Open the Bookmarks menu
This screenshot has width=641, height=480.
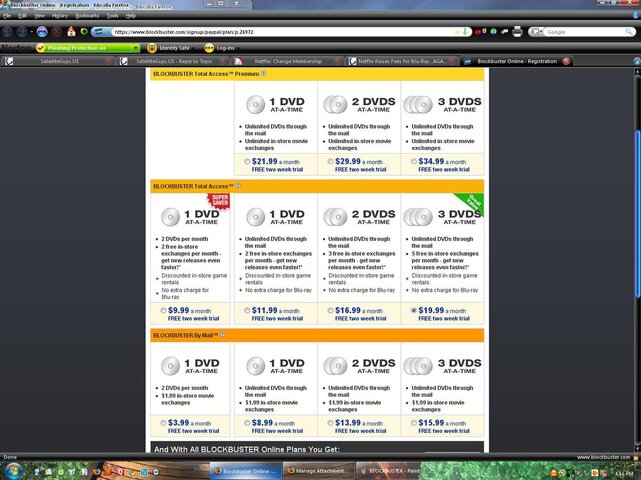click(x=87, y=16)
